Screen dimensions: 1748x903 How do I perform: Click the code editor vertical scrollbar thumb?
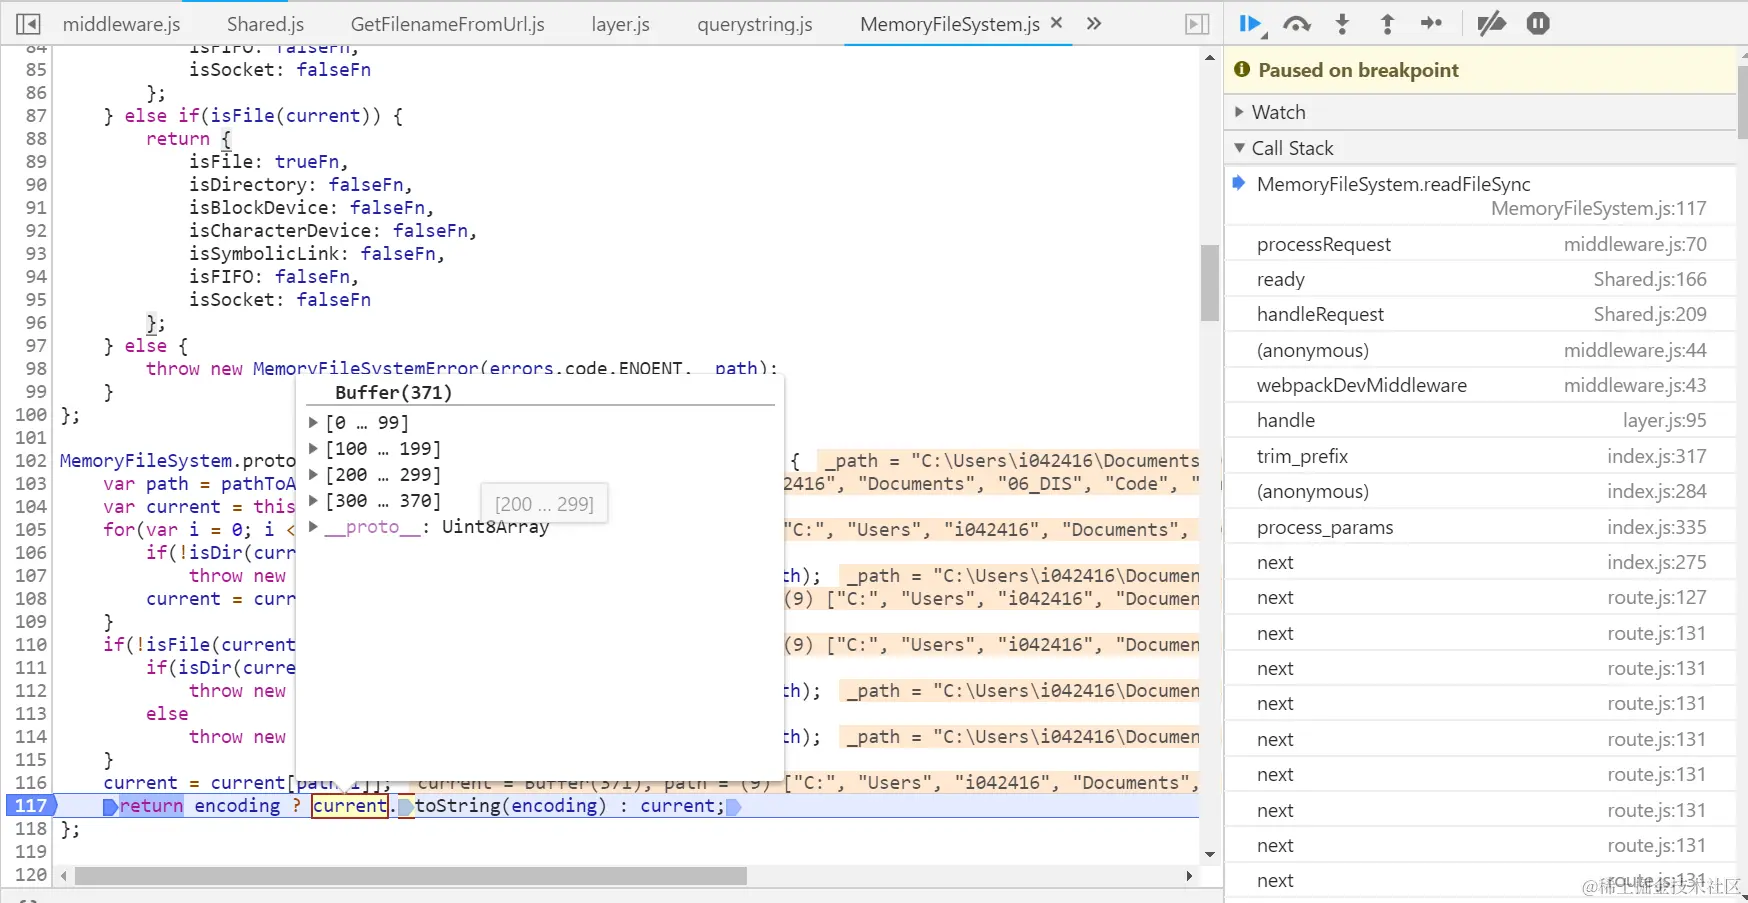(1209, 283)
